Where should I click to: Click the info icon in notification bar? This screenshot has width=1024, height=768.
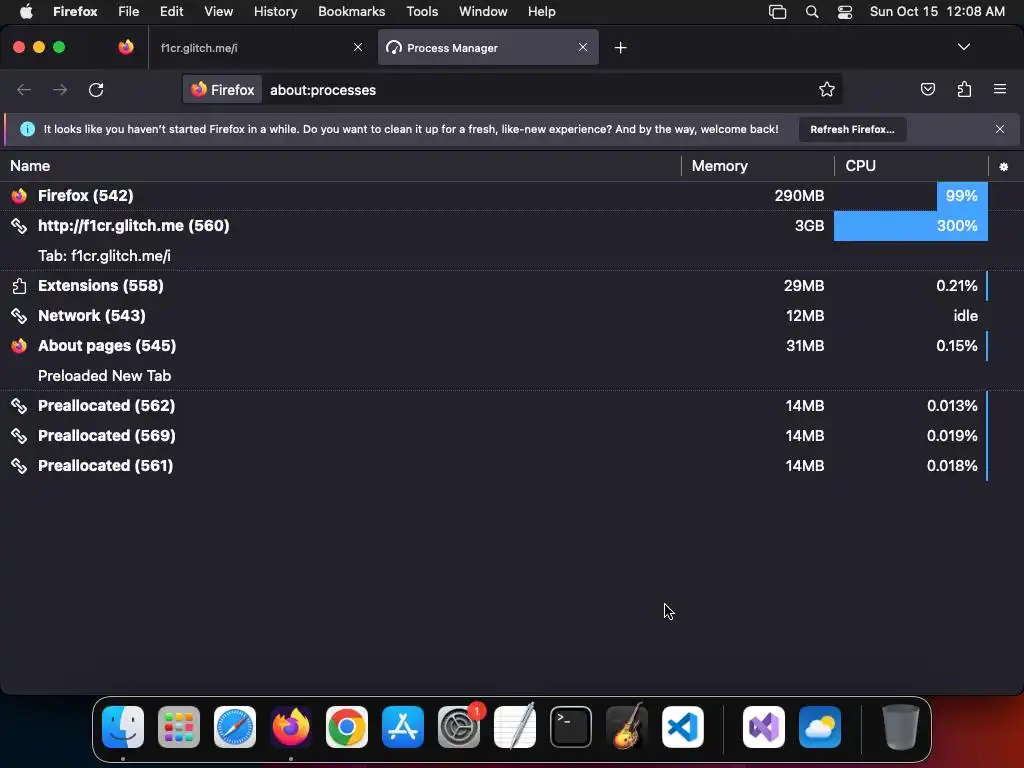(27, 129)
